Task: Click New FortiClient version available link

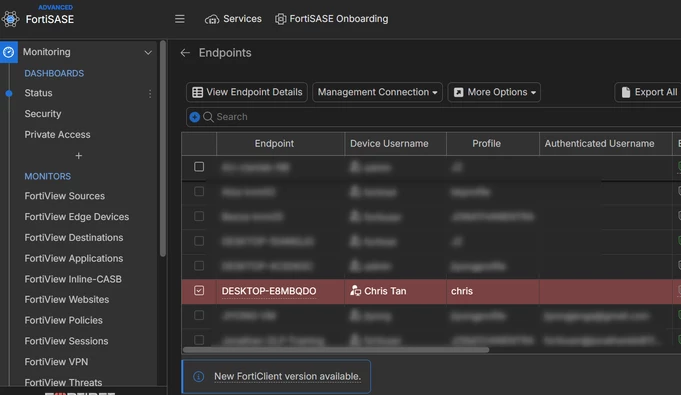Action: [288, 376]
